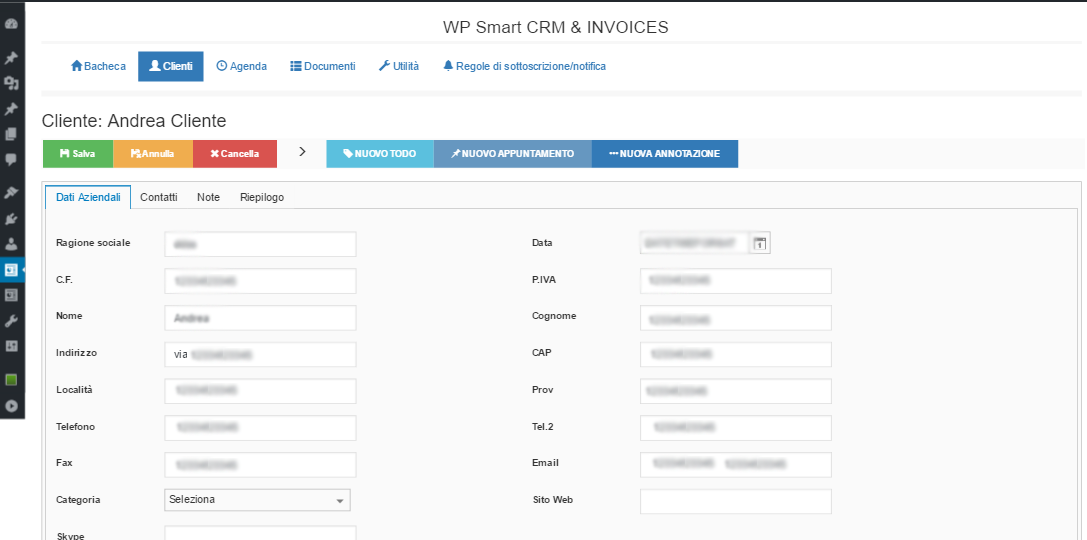Click the green Salva button
This screenshot has height=540, width=1087.
click(77, 154)
